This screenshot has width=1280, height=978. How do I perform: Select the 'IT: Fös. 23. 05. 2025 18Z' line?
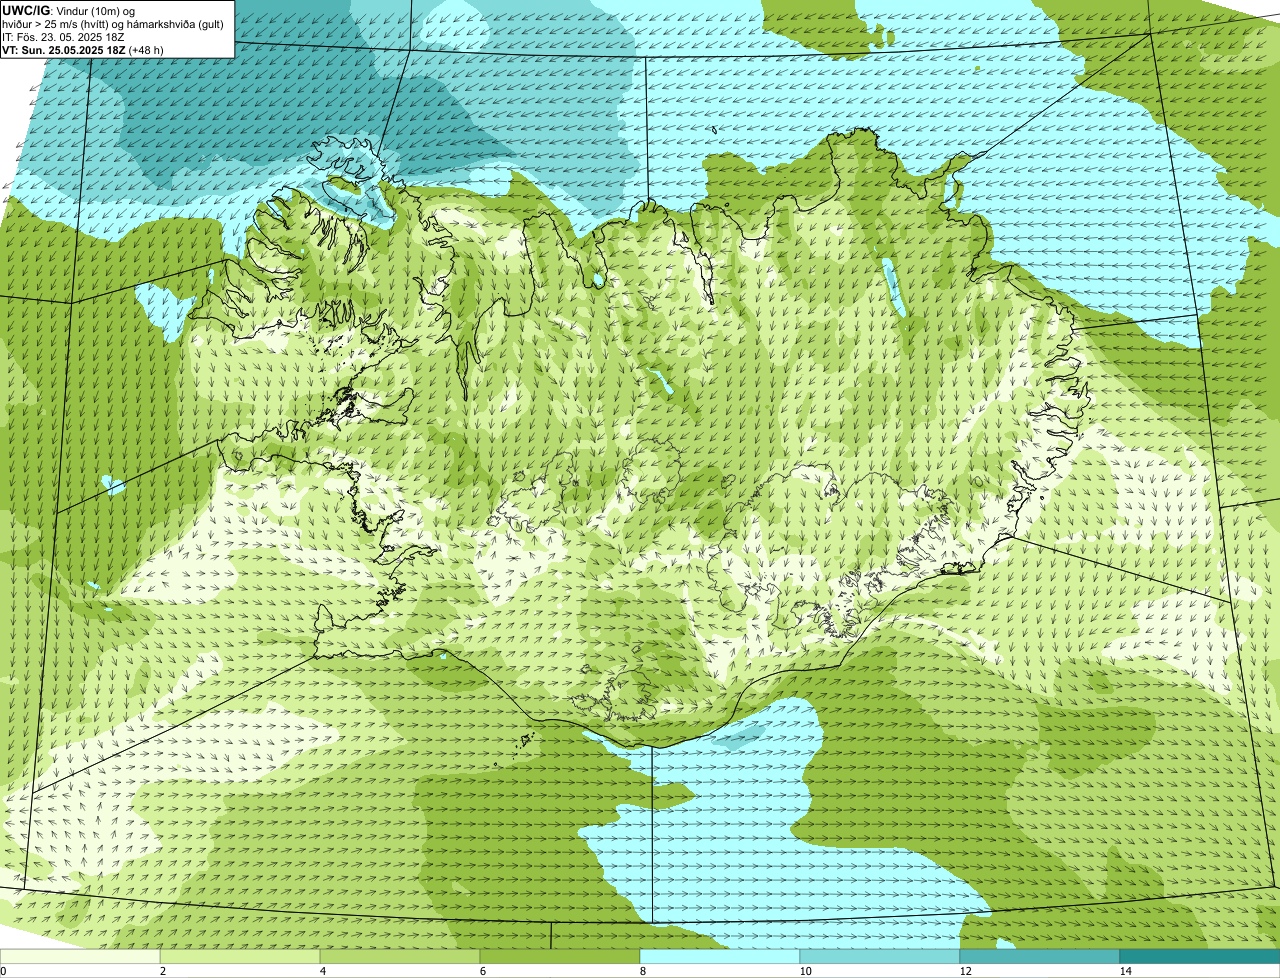[63, 36]
